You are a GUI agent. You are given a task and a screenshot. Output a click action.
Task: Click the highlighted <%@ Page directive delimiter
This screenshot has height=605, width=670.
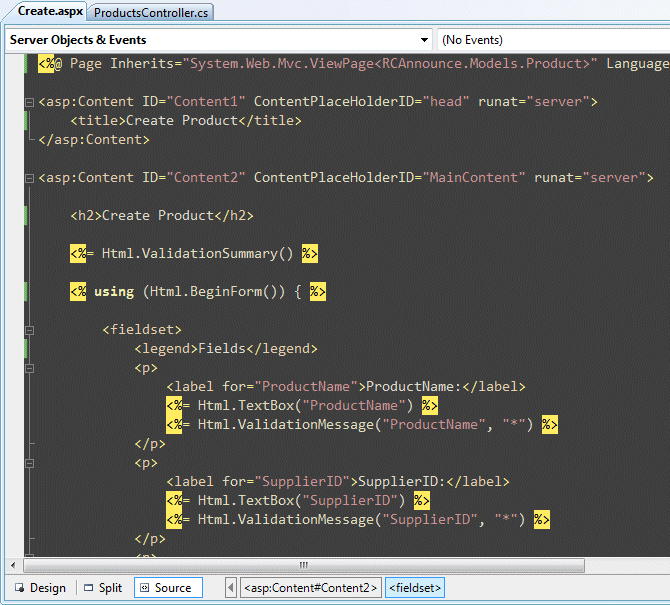tap(46, 64)
